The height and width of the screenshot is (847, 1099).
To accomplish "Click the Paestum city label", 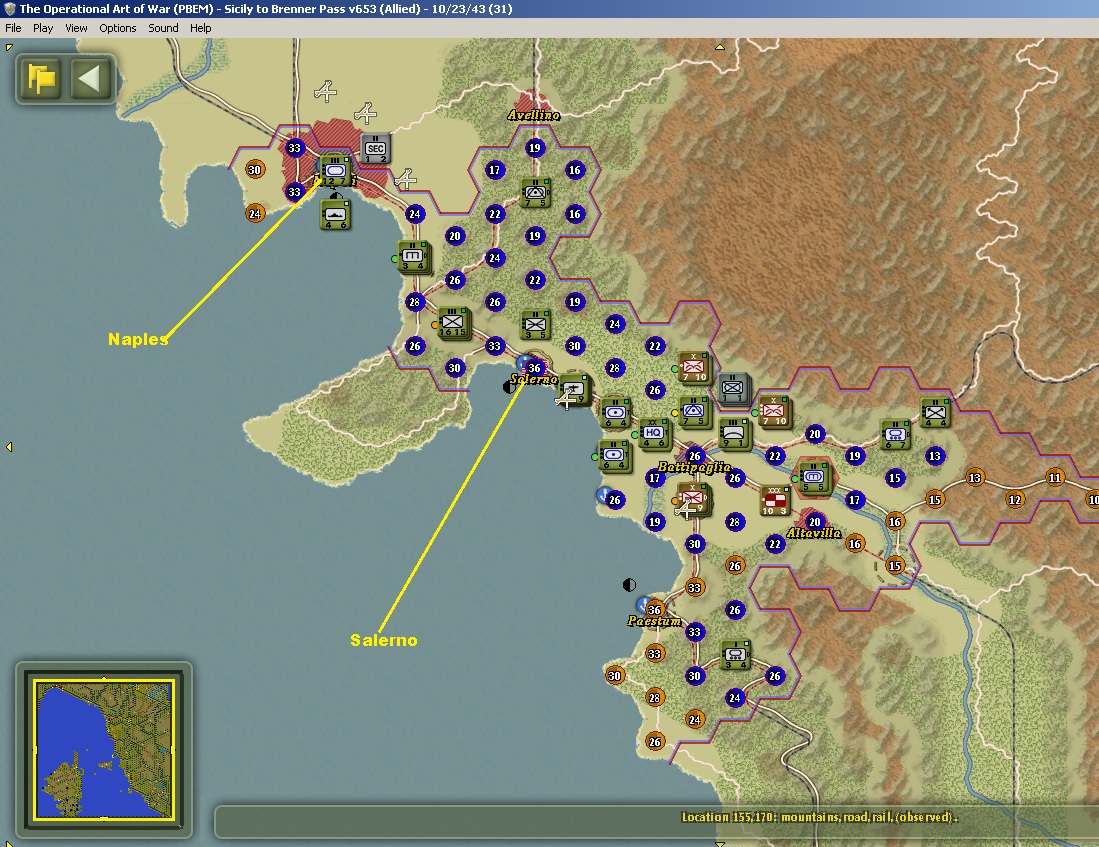I will tap(654, 621).
